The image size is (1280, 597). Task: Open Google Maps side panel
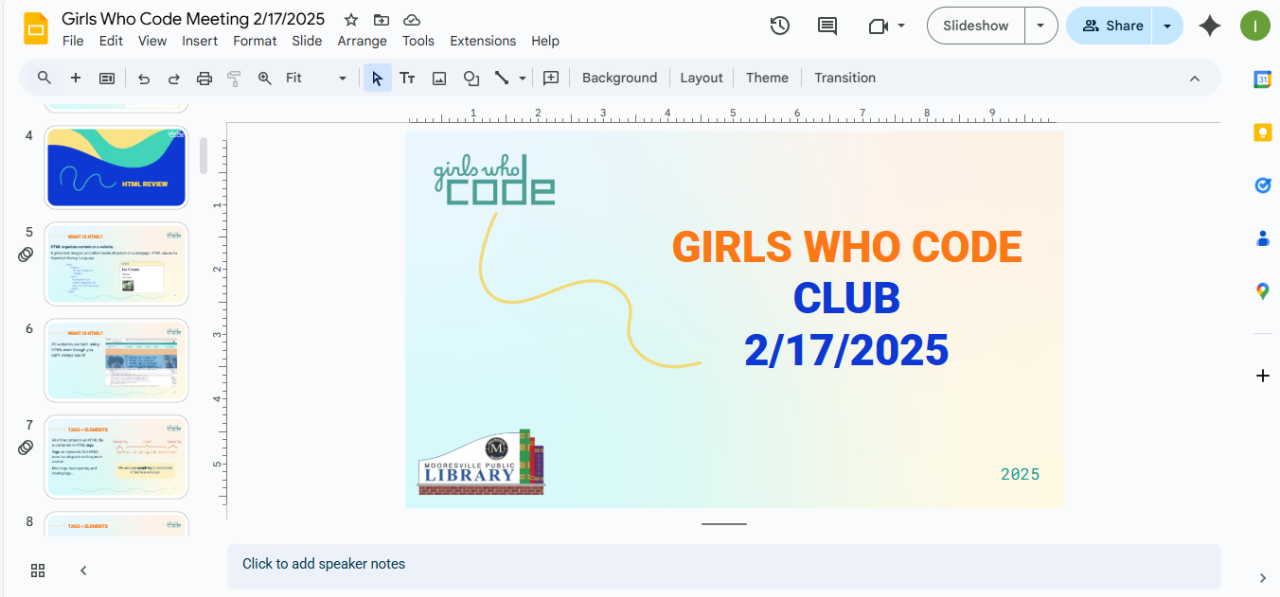point(1263,291)
